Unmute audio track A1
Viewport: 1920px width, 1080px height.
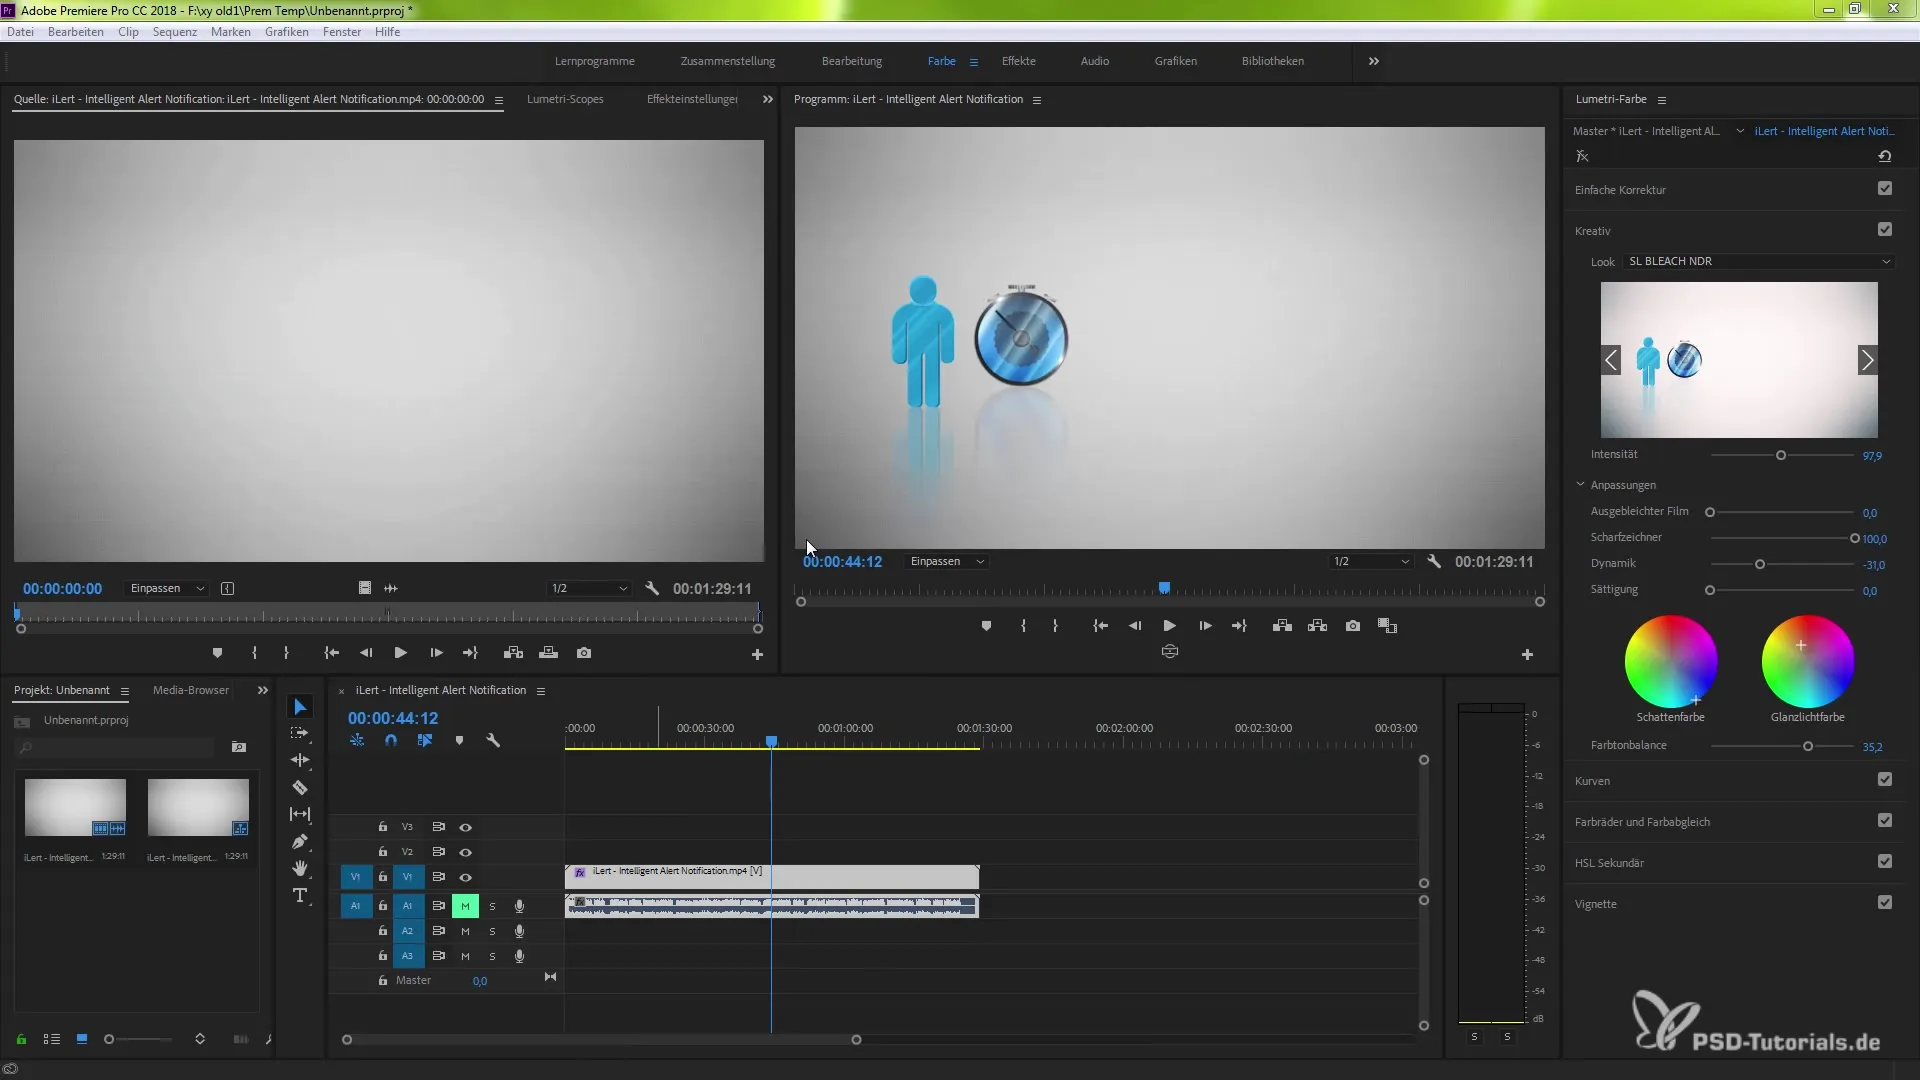tap(465, 907)
